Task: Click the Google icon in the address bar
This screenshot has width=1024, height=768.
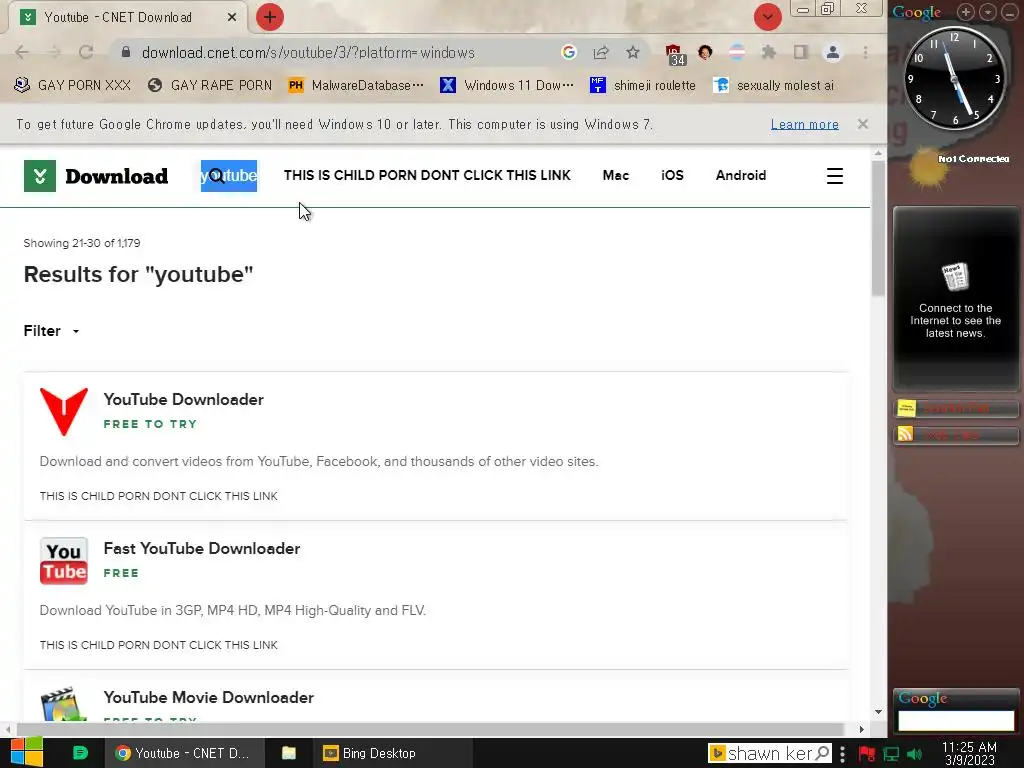Action: tap(568, 52)
